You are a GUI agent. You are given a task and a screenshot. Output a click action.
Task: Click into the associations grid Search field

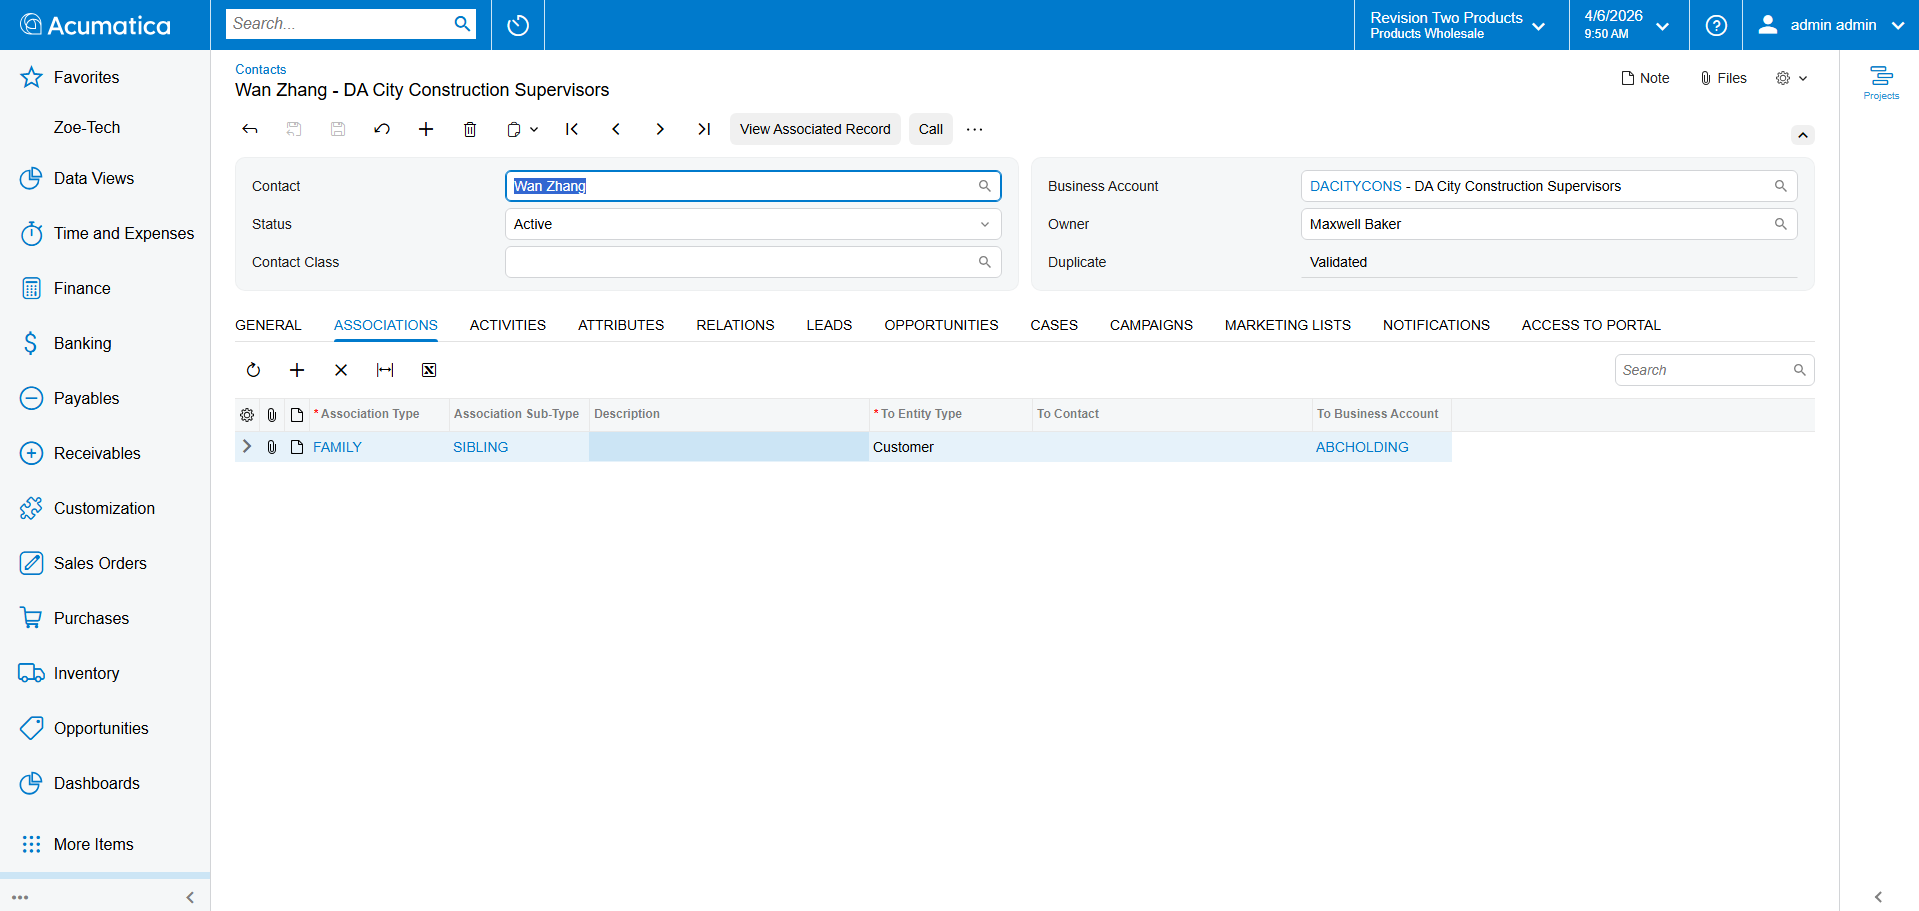click(1714, 370)
